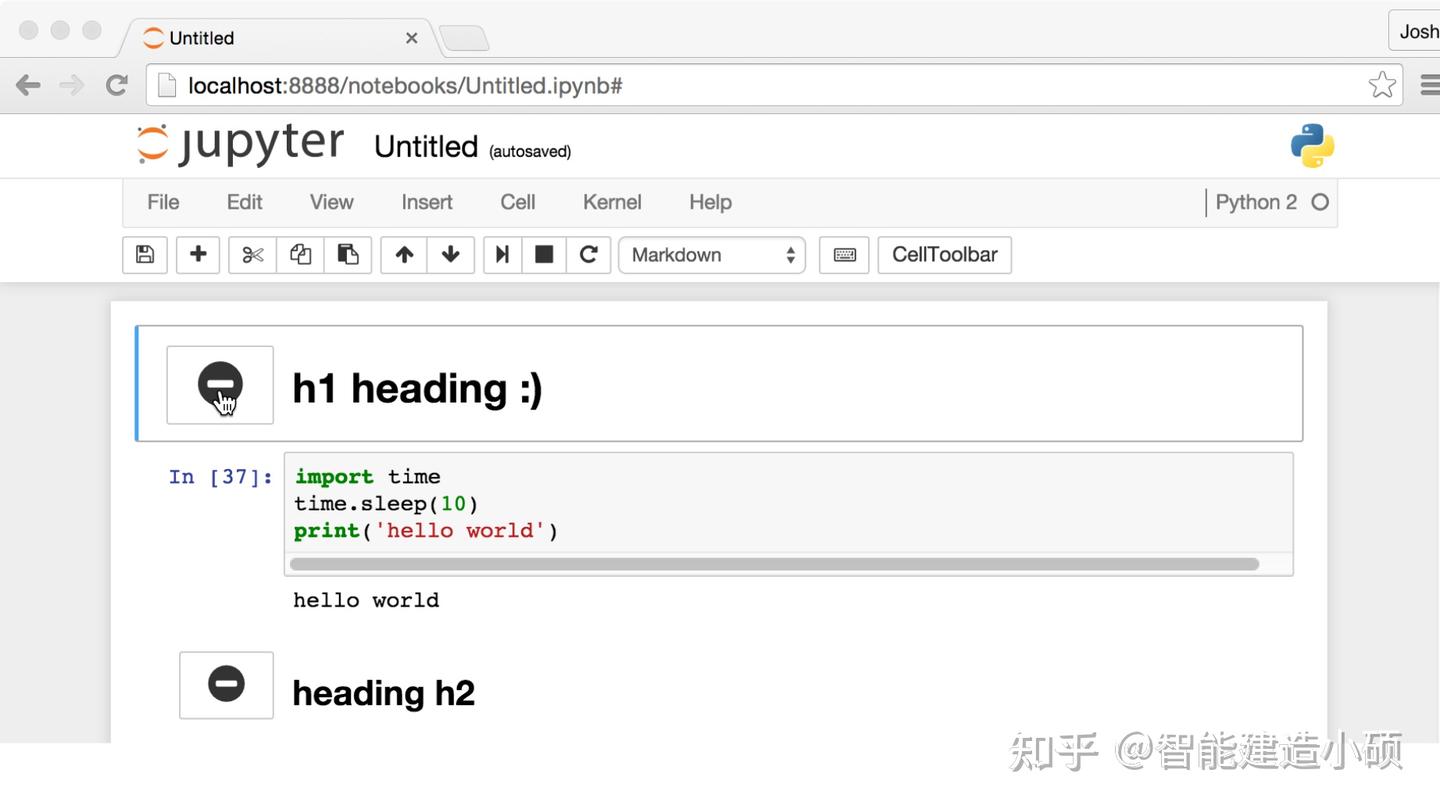Image resolution: width=1440 pixels, height=809 pixels.
Task: Interrupt the kernel with stop icon
Action: coord(544,255)
